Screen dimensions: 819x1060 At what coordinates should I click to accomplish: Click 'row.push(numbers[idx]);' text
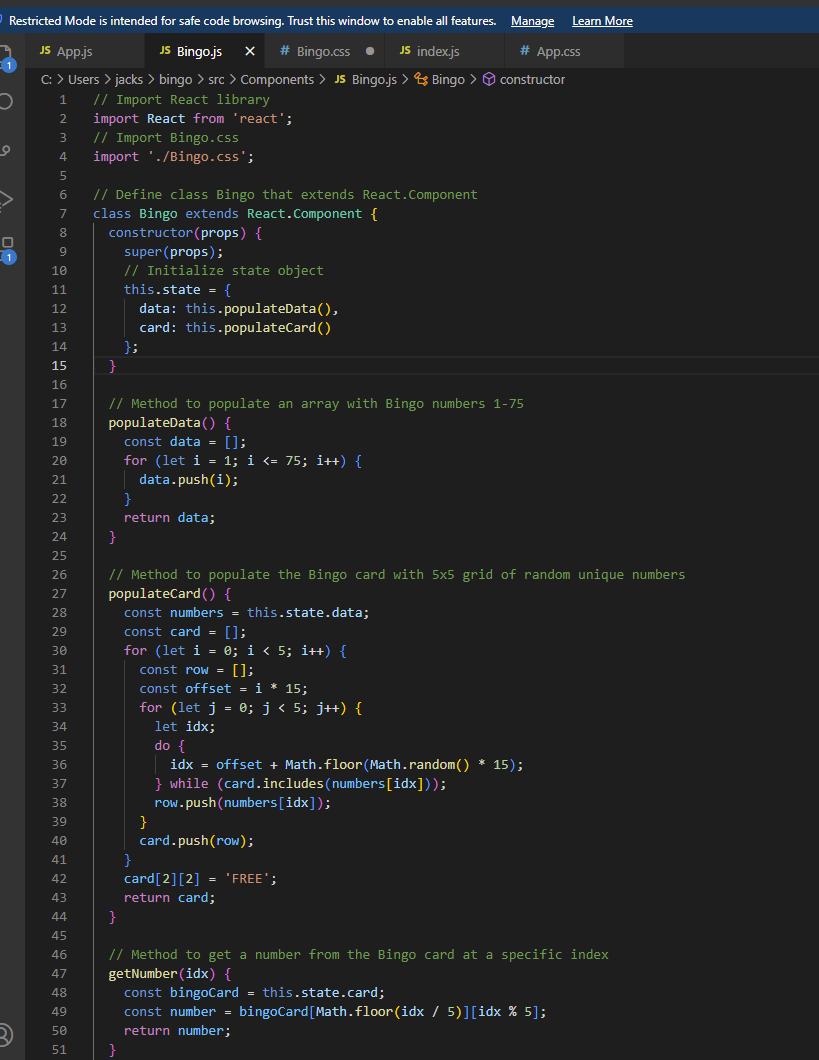pos(243,802)
